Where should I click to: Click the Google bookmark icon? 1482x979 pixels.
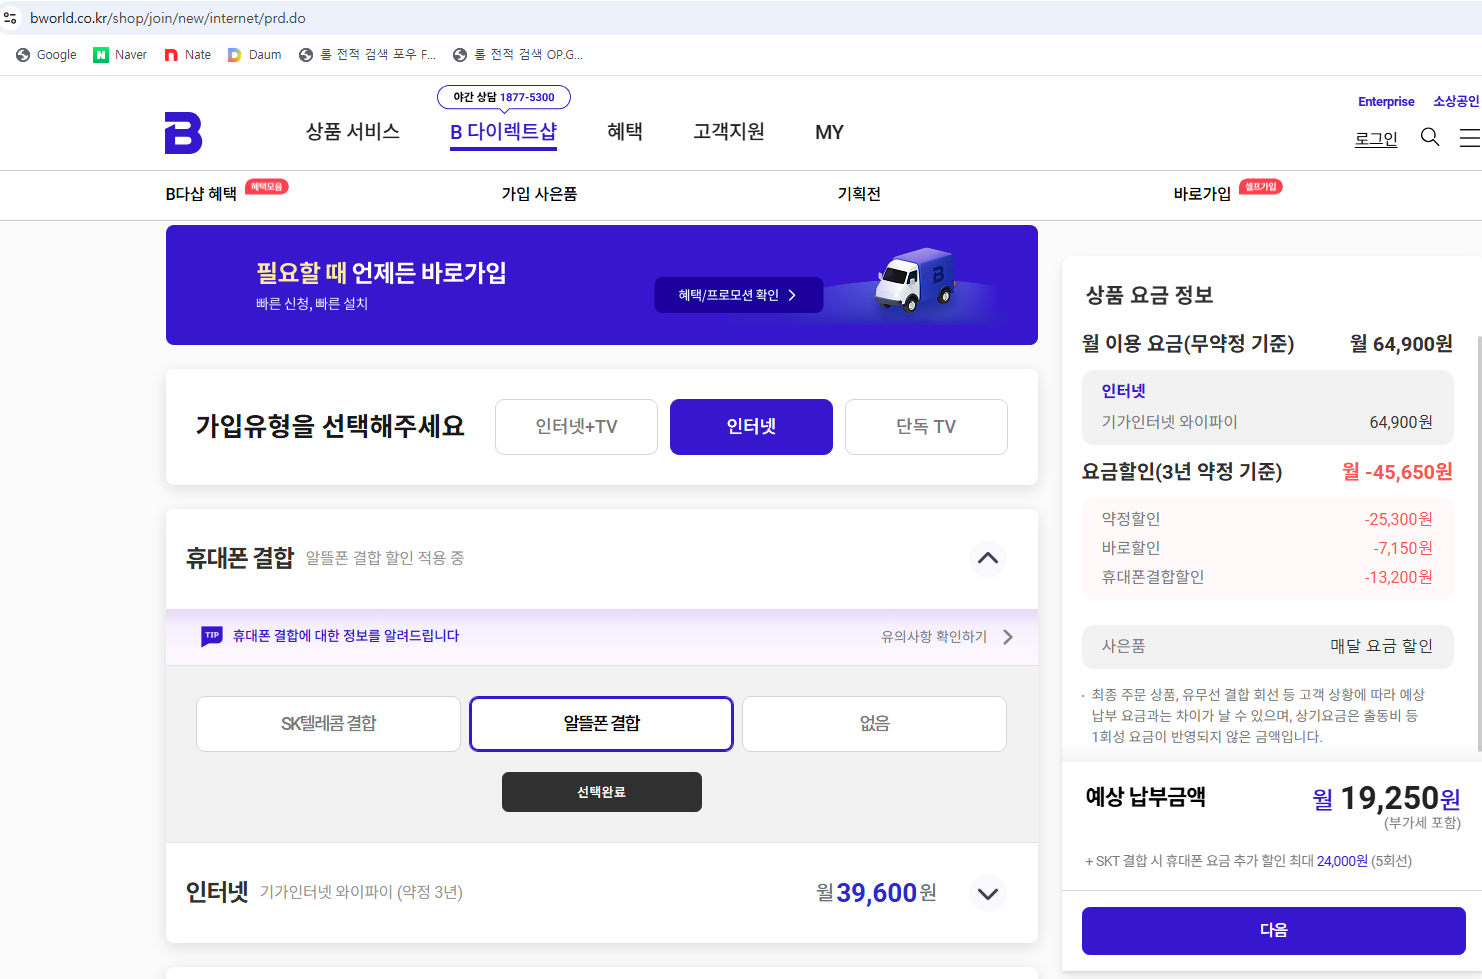click(23, 55)
